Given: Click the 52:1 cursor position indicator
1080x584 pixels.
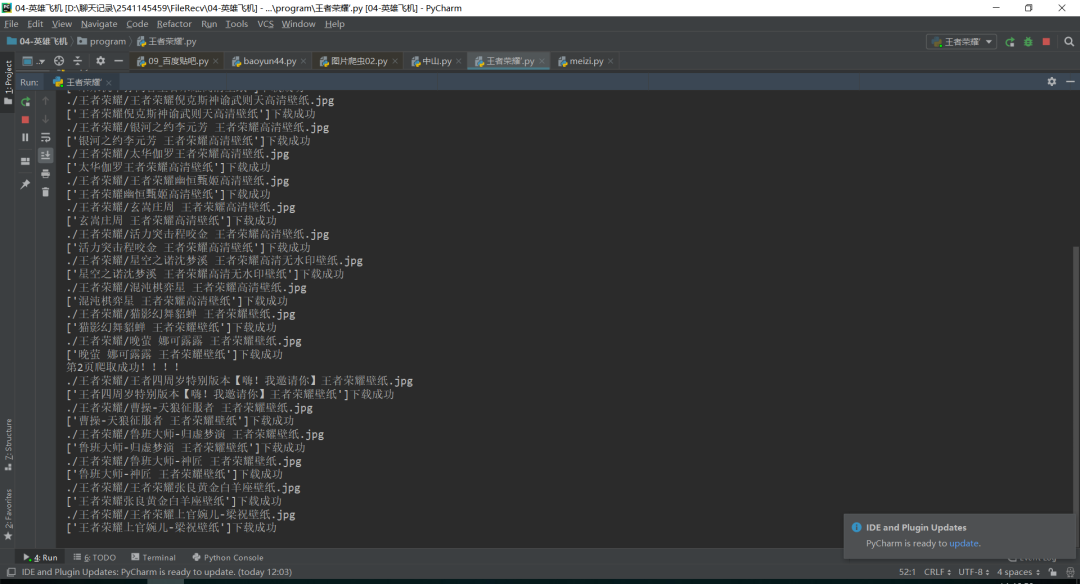Looking at the screenshot, I should 907,572.
